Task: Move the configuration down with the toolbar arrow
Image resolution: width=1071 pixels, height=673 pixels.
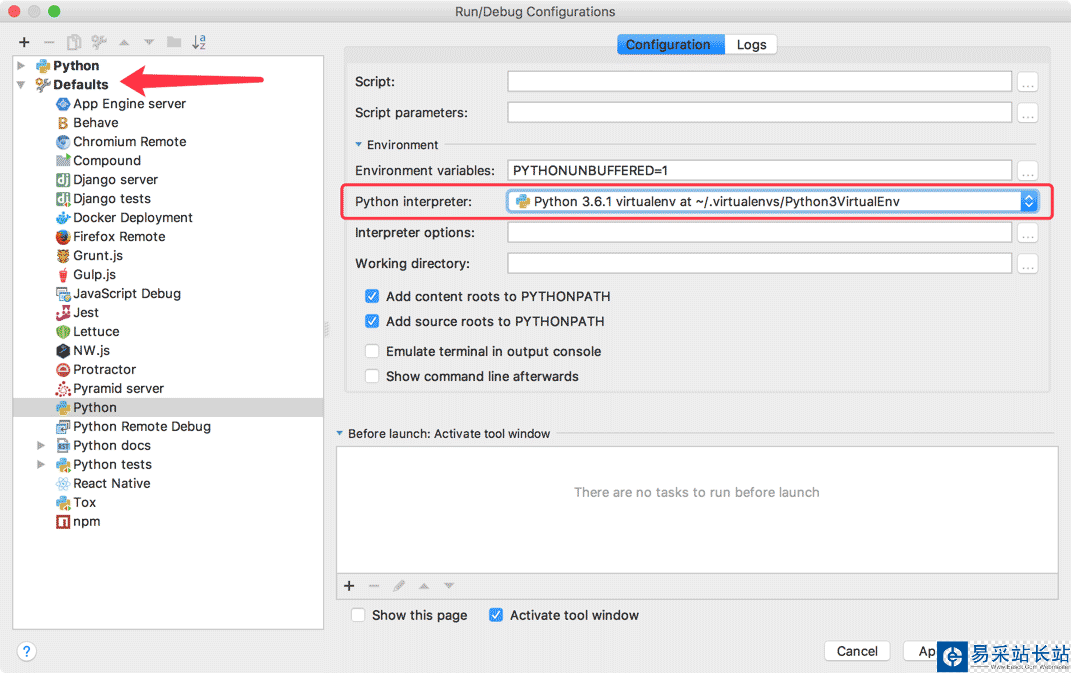Action: pos(149,42)
